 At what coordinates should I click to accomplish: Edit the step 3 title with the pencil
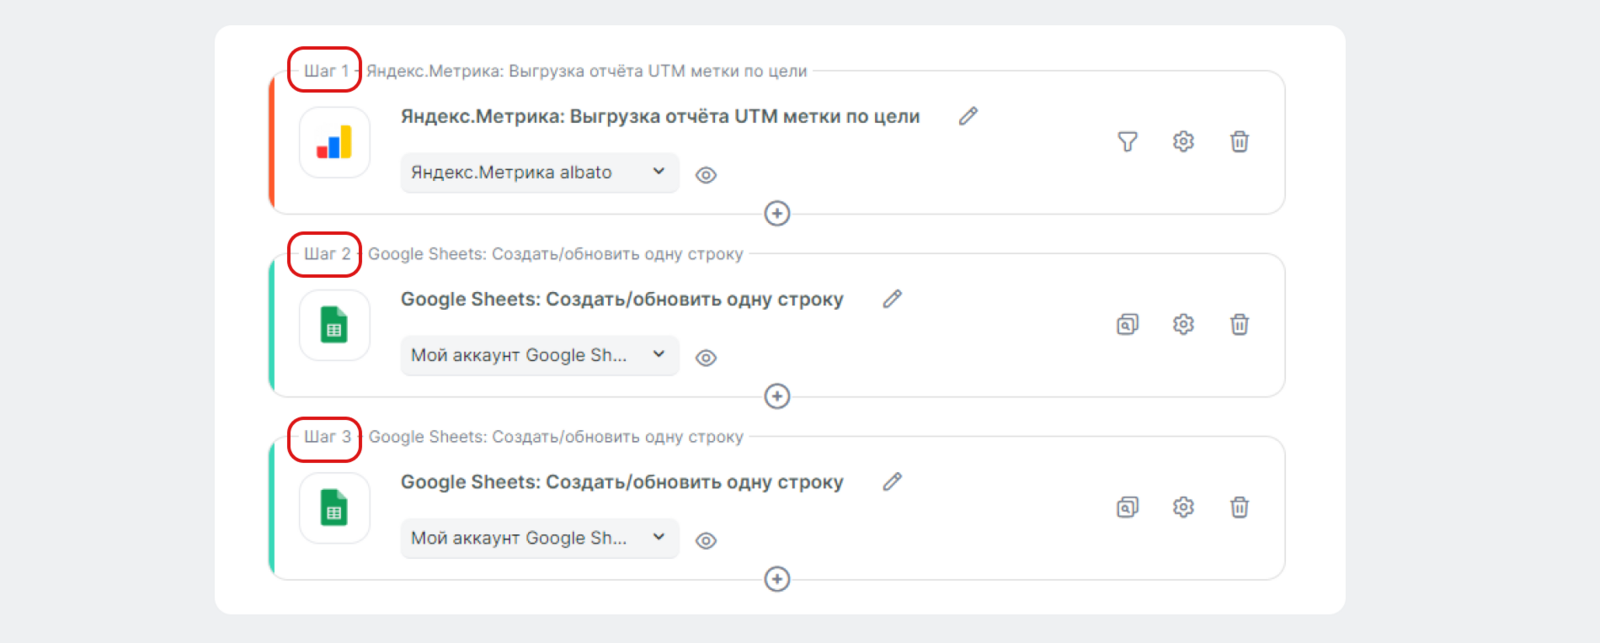(x=892, y=482)
